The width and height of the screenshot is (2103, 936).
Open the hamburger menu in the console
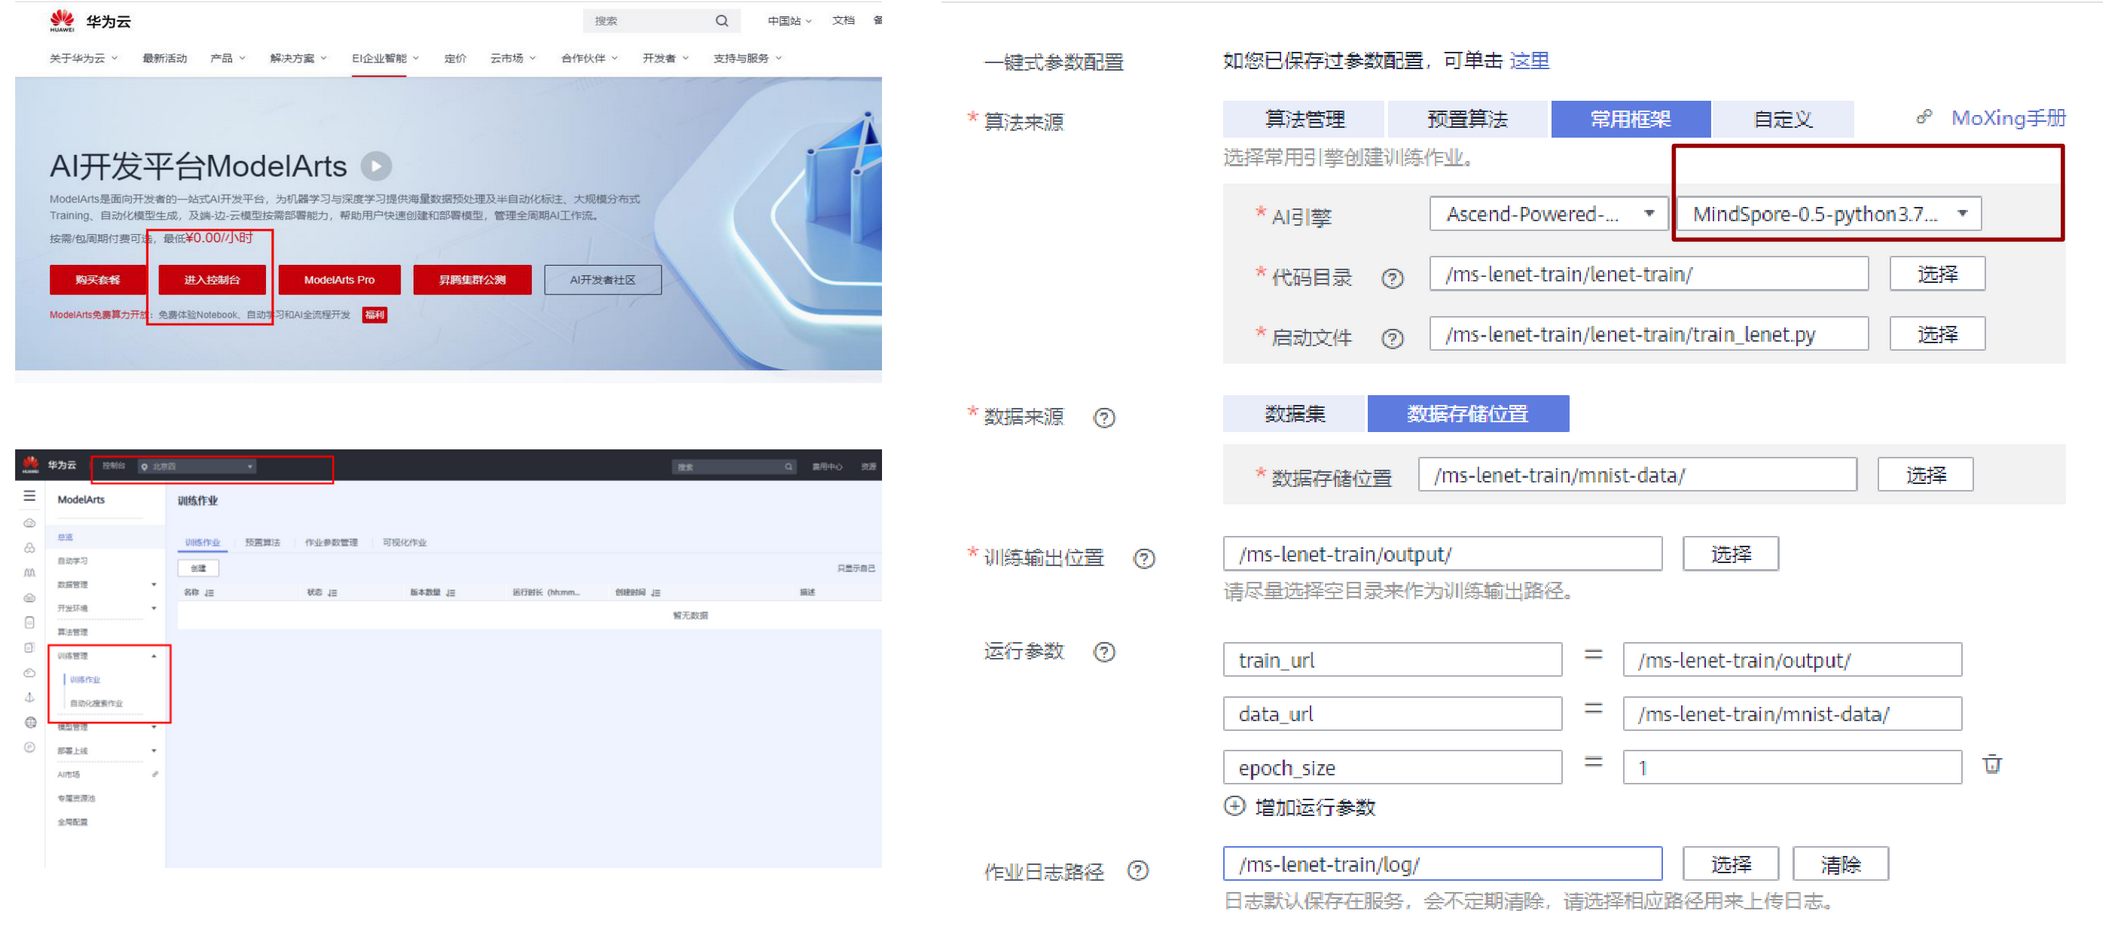[30, 496]
